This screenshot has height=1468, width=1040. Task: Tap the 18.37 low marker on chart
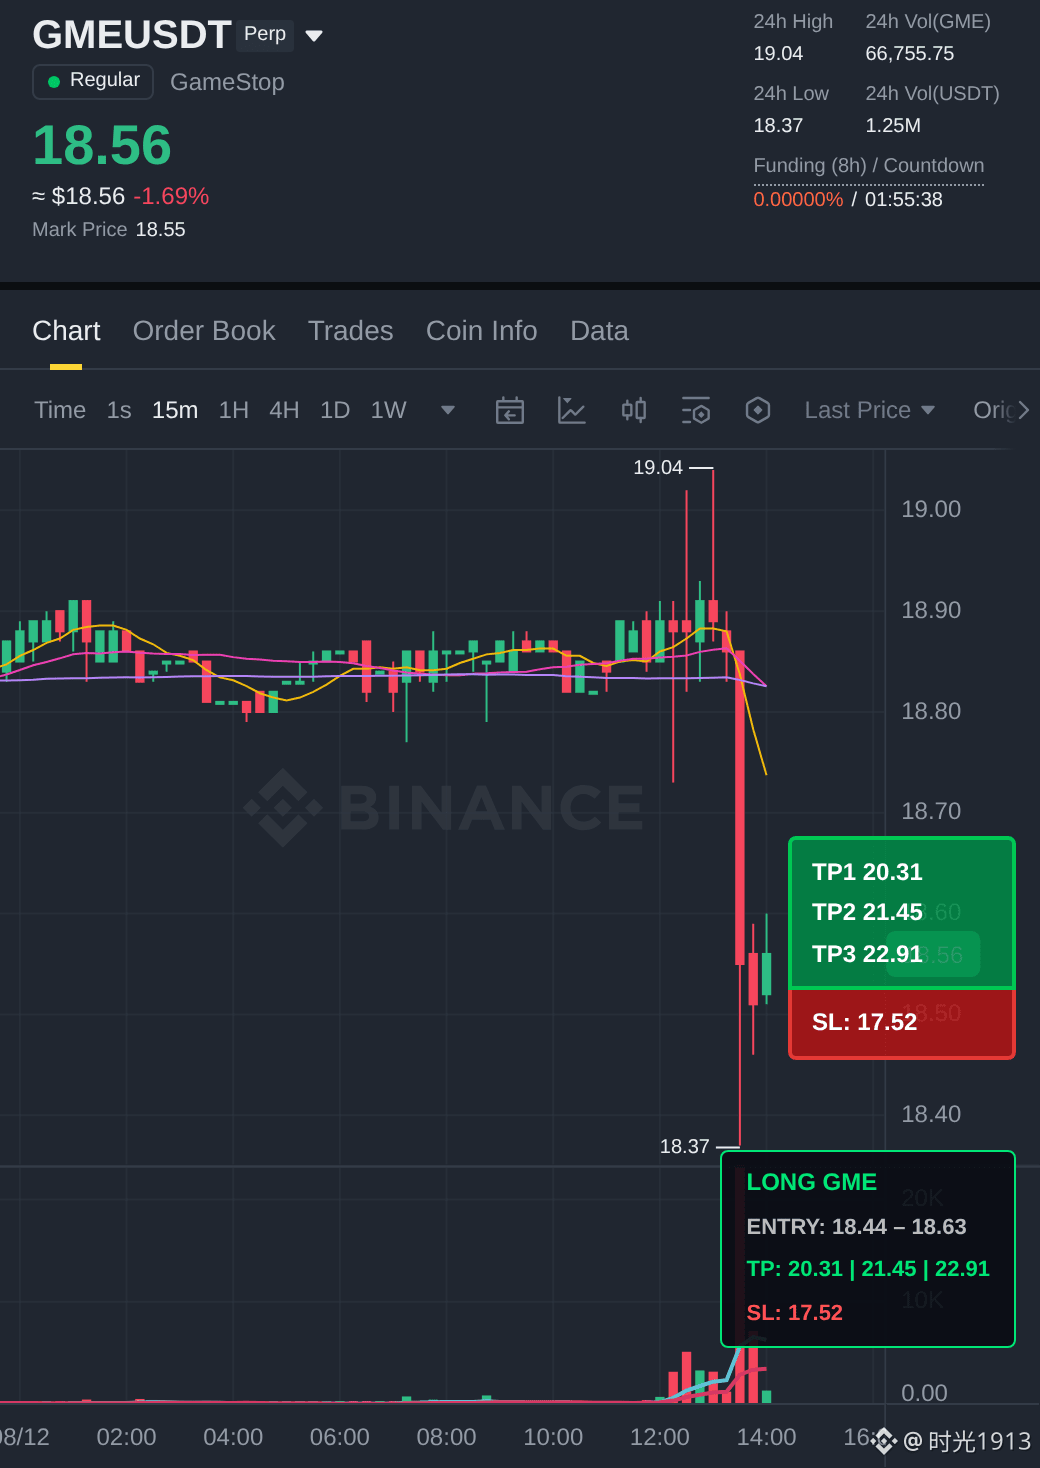tap(685, 1146)
